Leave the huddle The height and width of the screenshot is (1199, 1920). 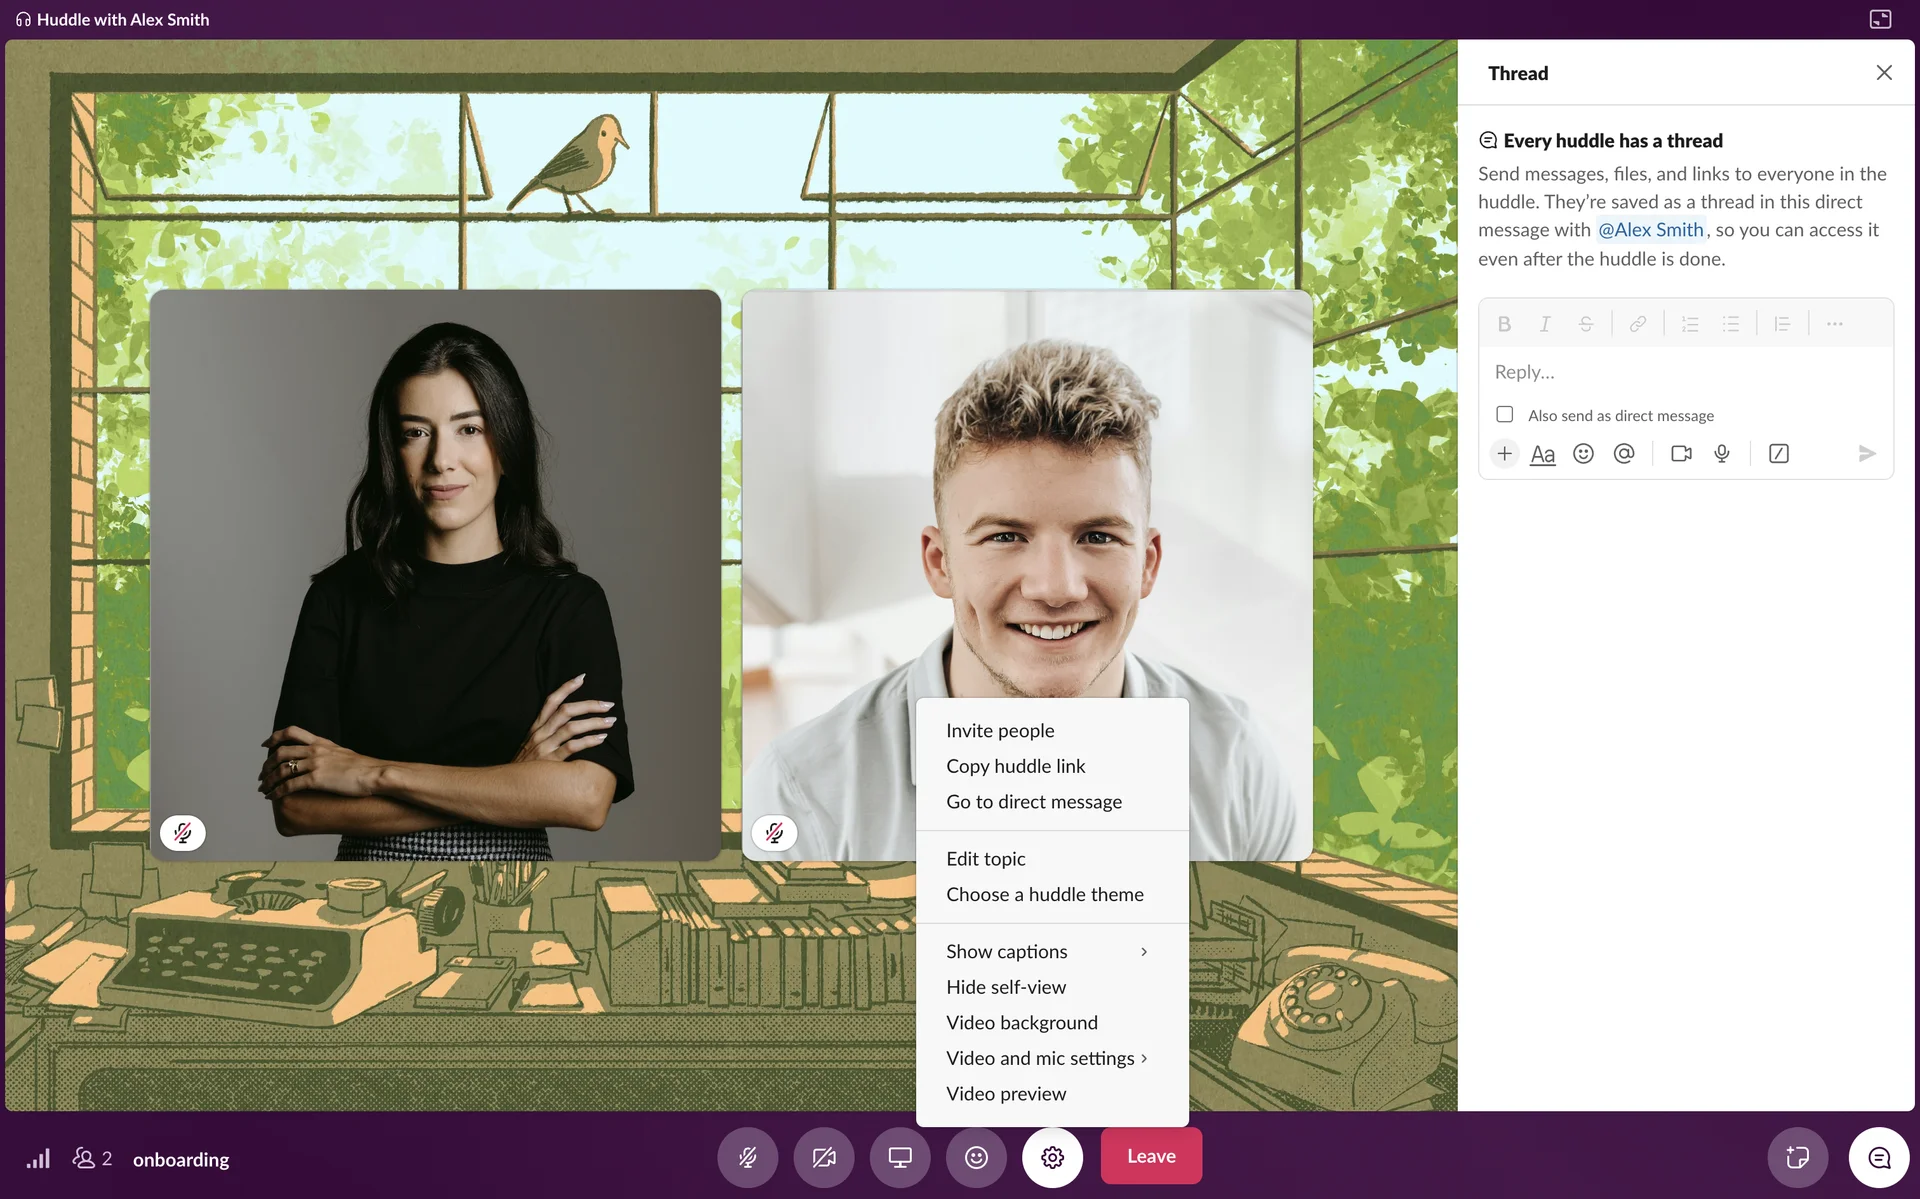1151,1156
